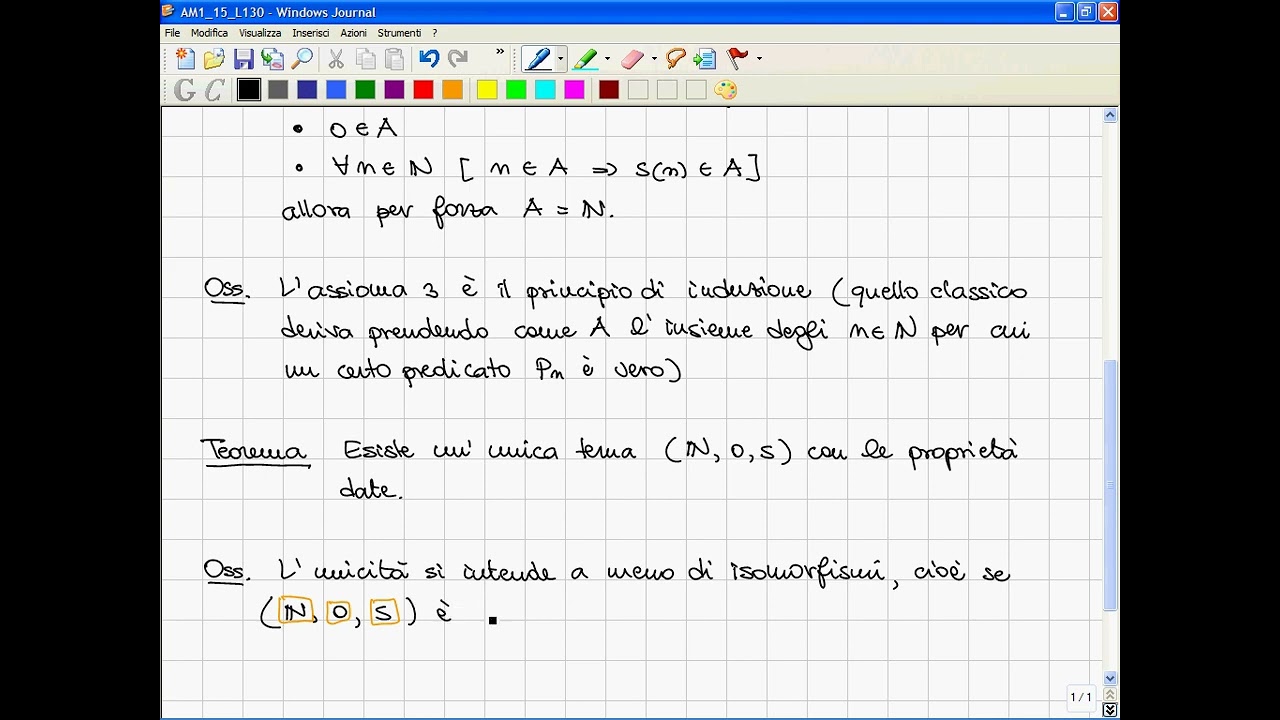Pick the red color swatch
The height and width of the screenshot is (720, 1280).
pos(423,90)
